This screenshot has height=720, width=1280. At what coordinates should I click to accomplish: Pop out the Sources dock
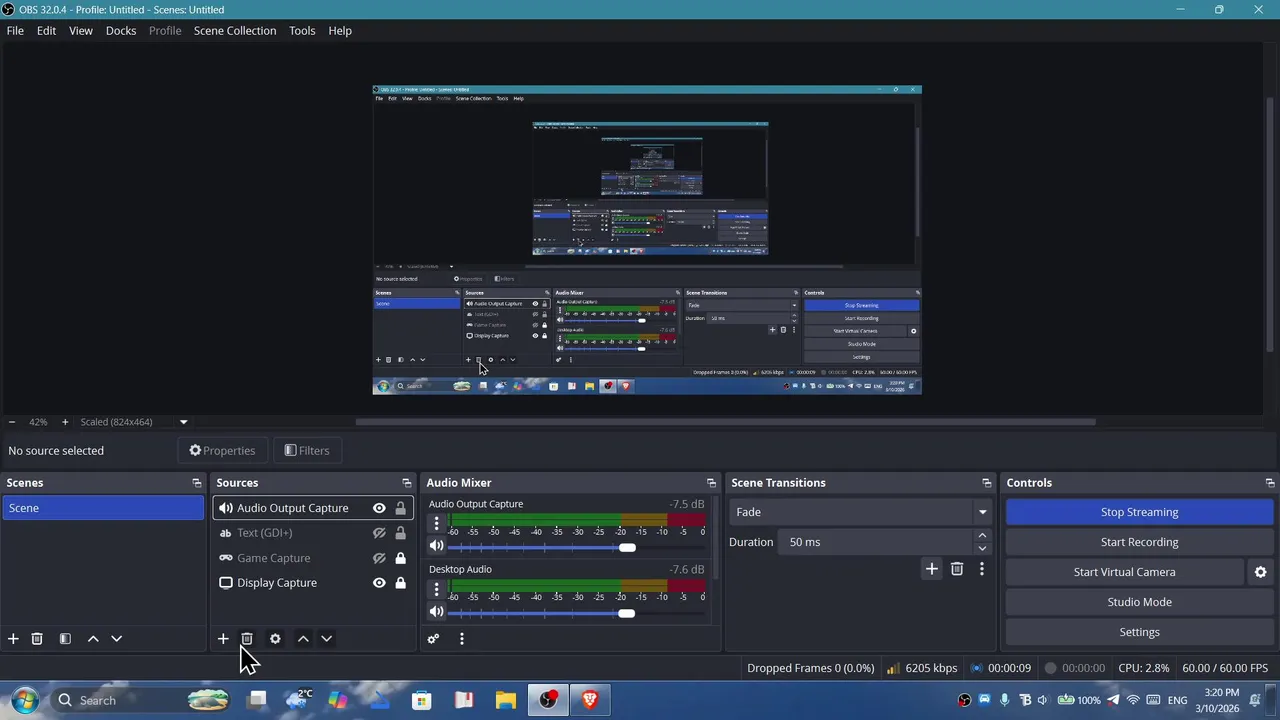(406, 483)
